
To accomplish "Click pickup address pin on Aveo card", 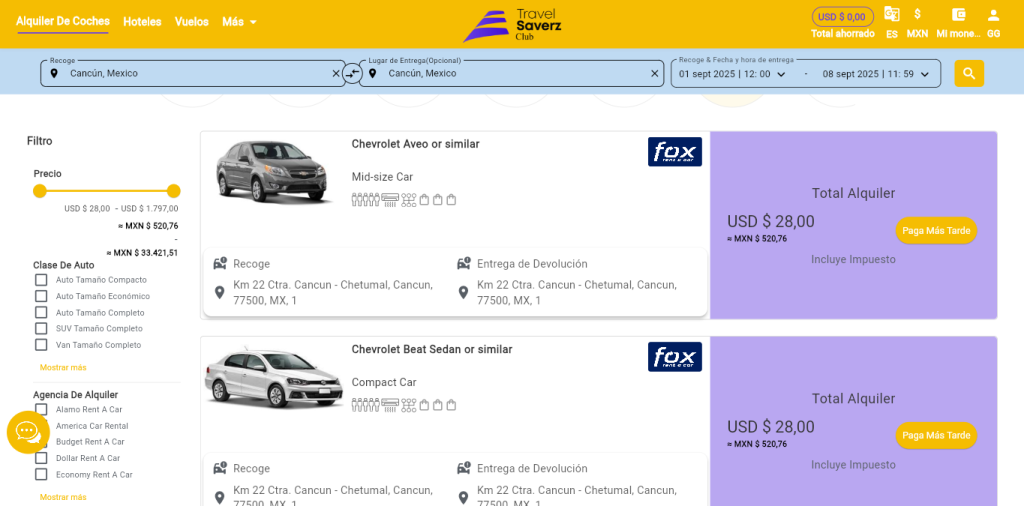I will point(219,293).
